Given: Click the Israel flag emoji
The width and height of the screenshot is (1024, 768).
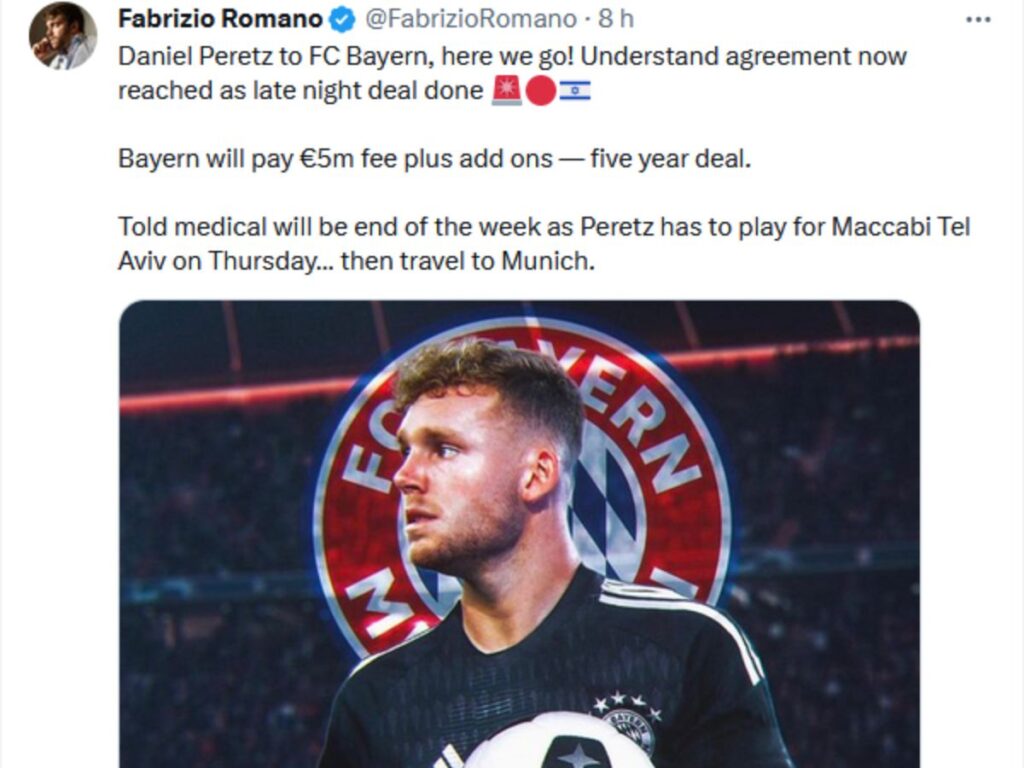Looking at the screenshot, I should 575,90.
